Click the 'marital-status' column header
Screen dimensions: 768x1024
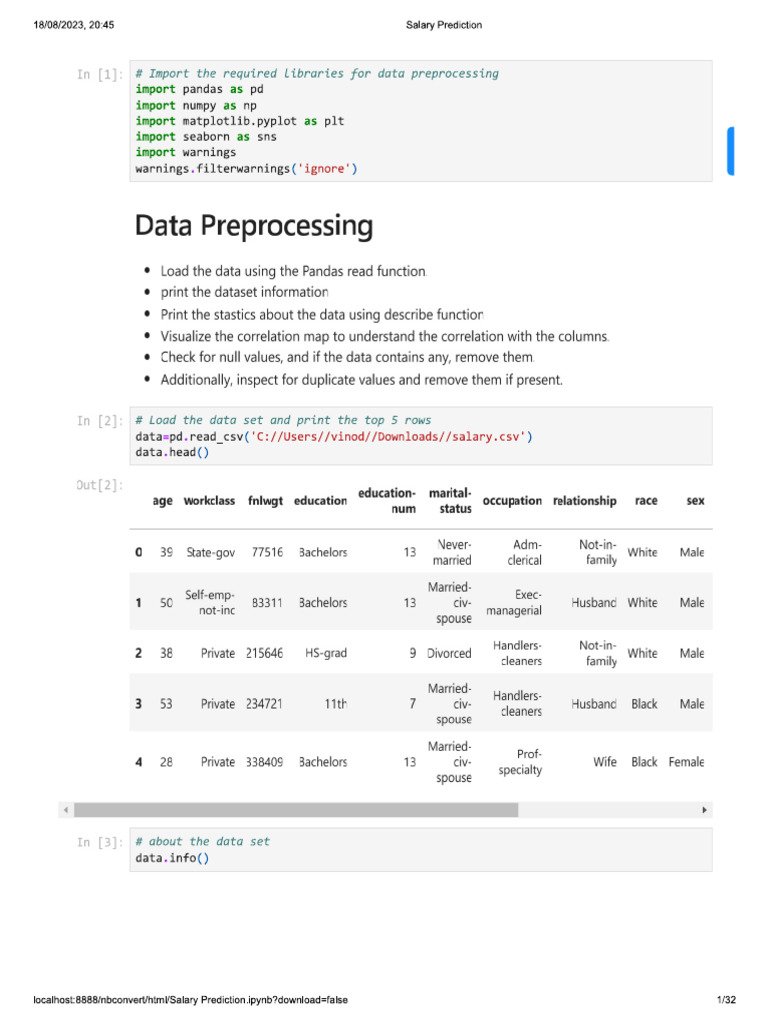tap(449, 501)
